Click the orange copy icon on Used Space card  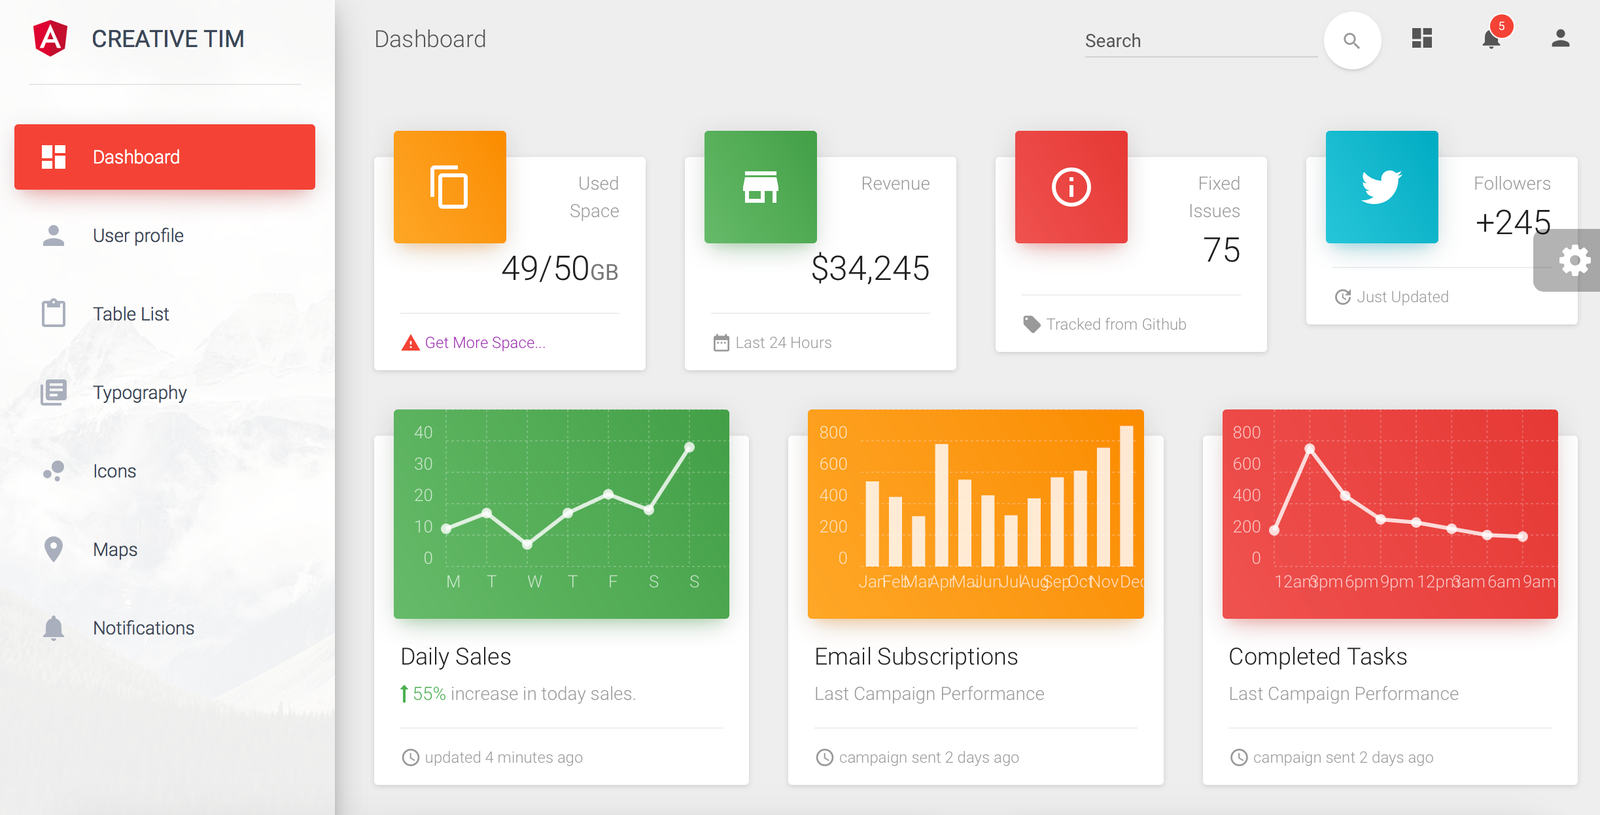point(450,187)
